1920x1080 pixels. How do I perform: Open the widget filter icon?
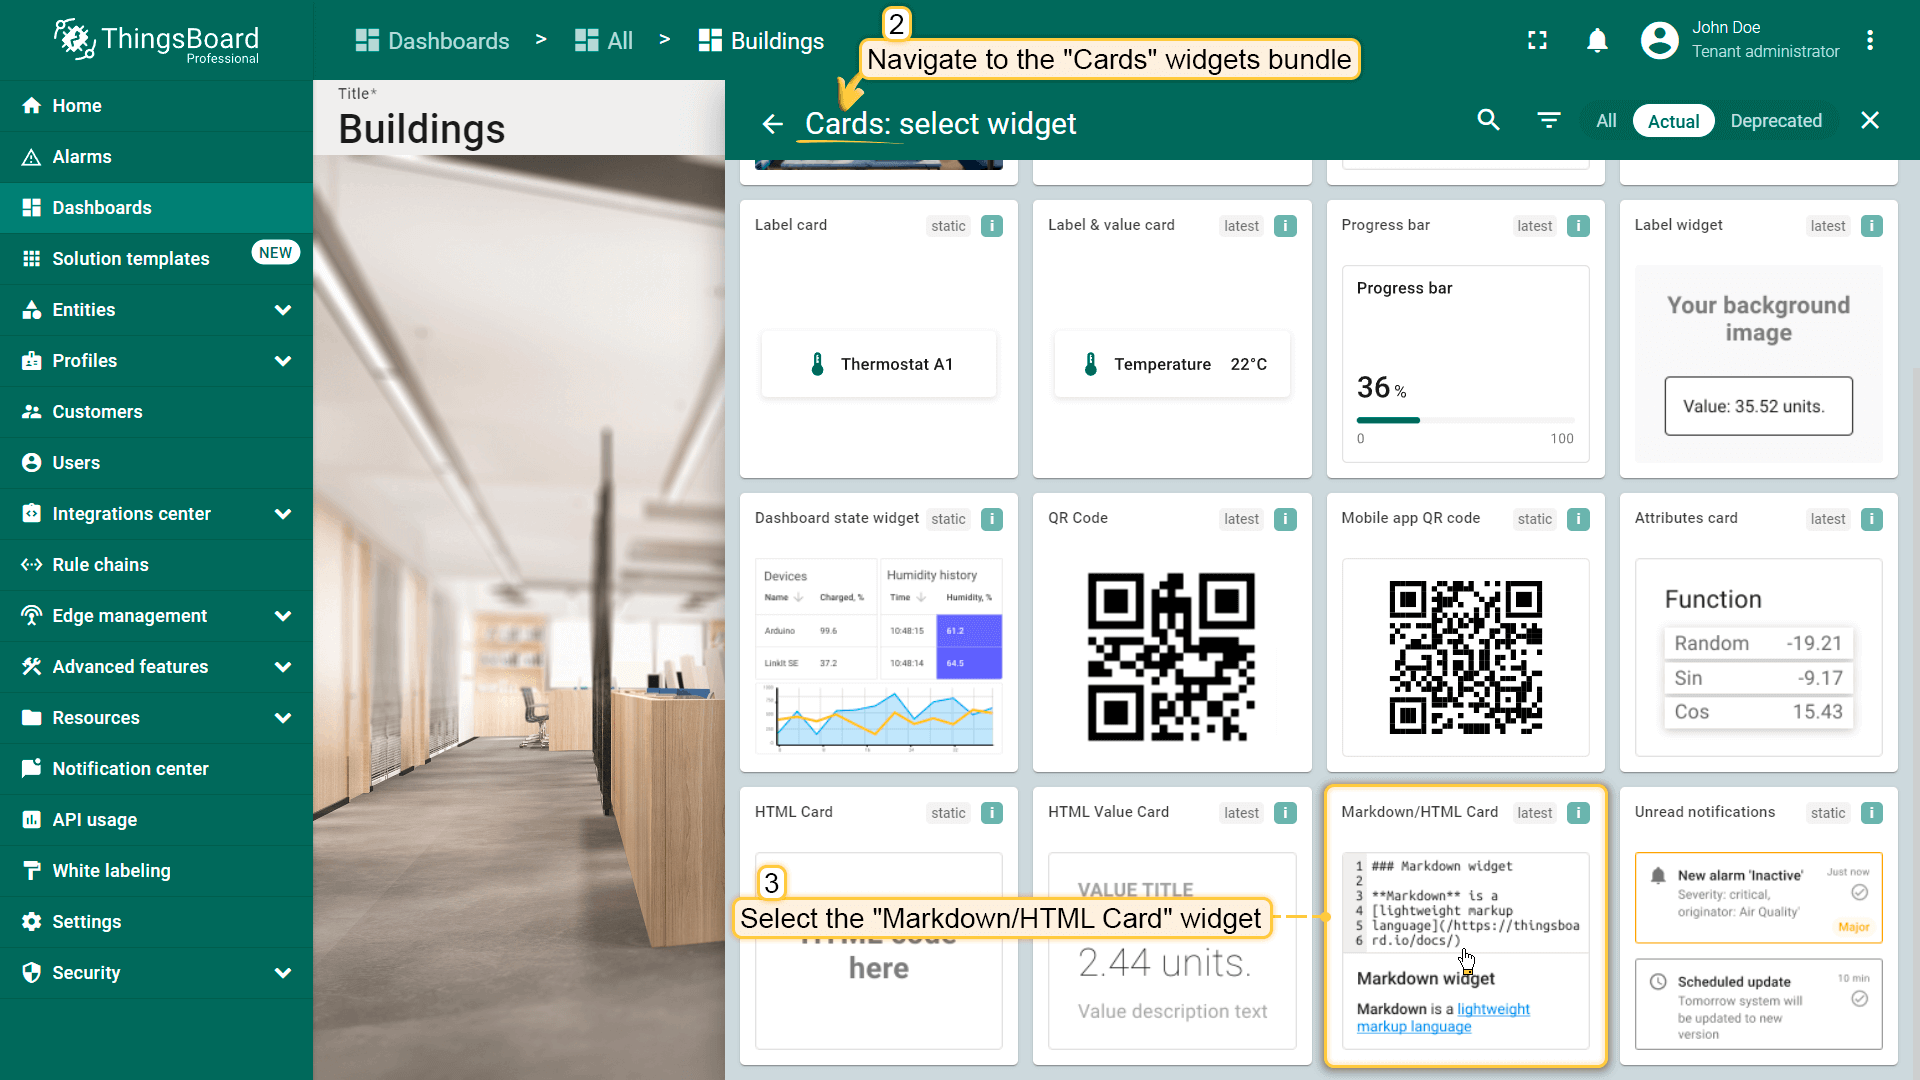tap(1548, 121)
